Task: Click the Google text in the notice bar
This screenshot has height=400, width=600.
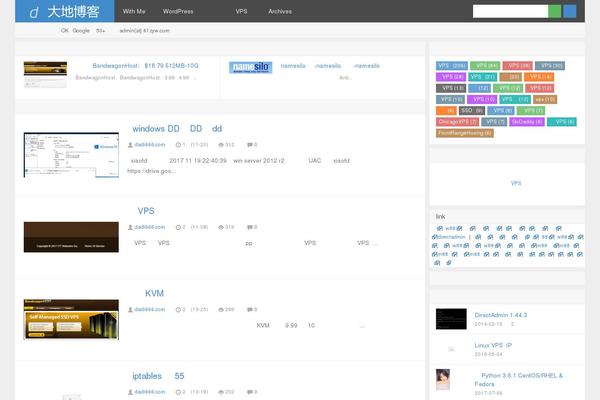Action: [x=81, y=31]
